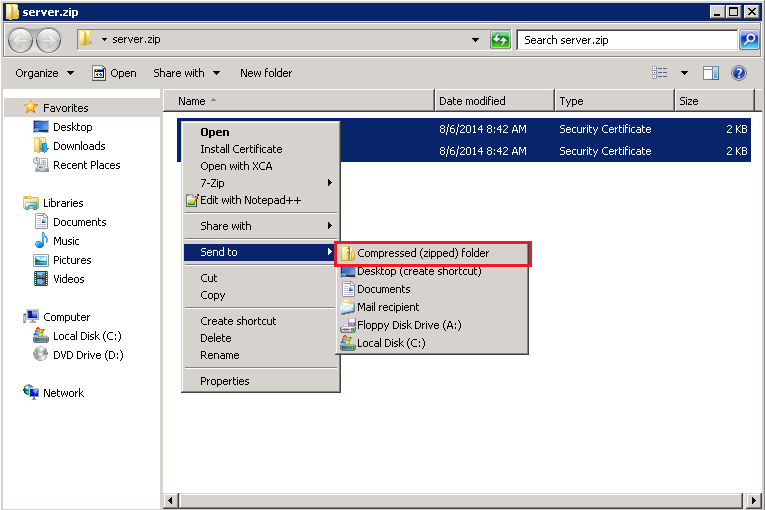The height and width of the screenshot is (510, 765).
Task: Click Install Certificate in context menu
Action: pyautogui.click(x=241, y=149)
